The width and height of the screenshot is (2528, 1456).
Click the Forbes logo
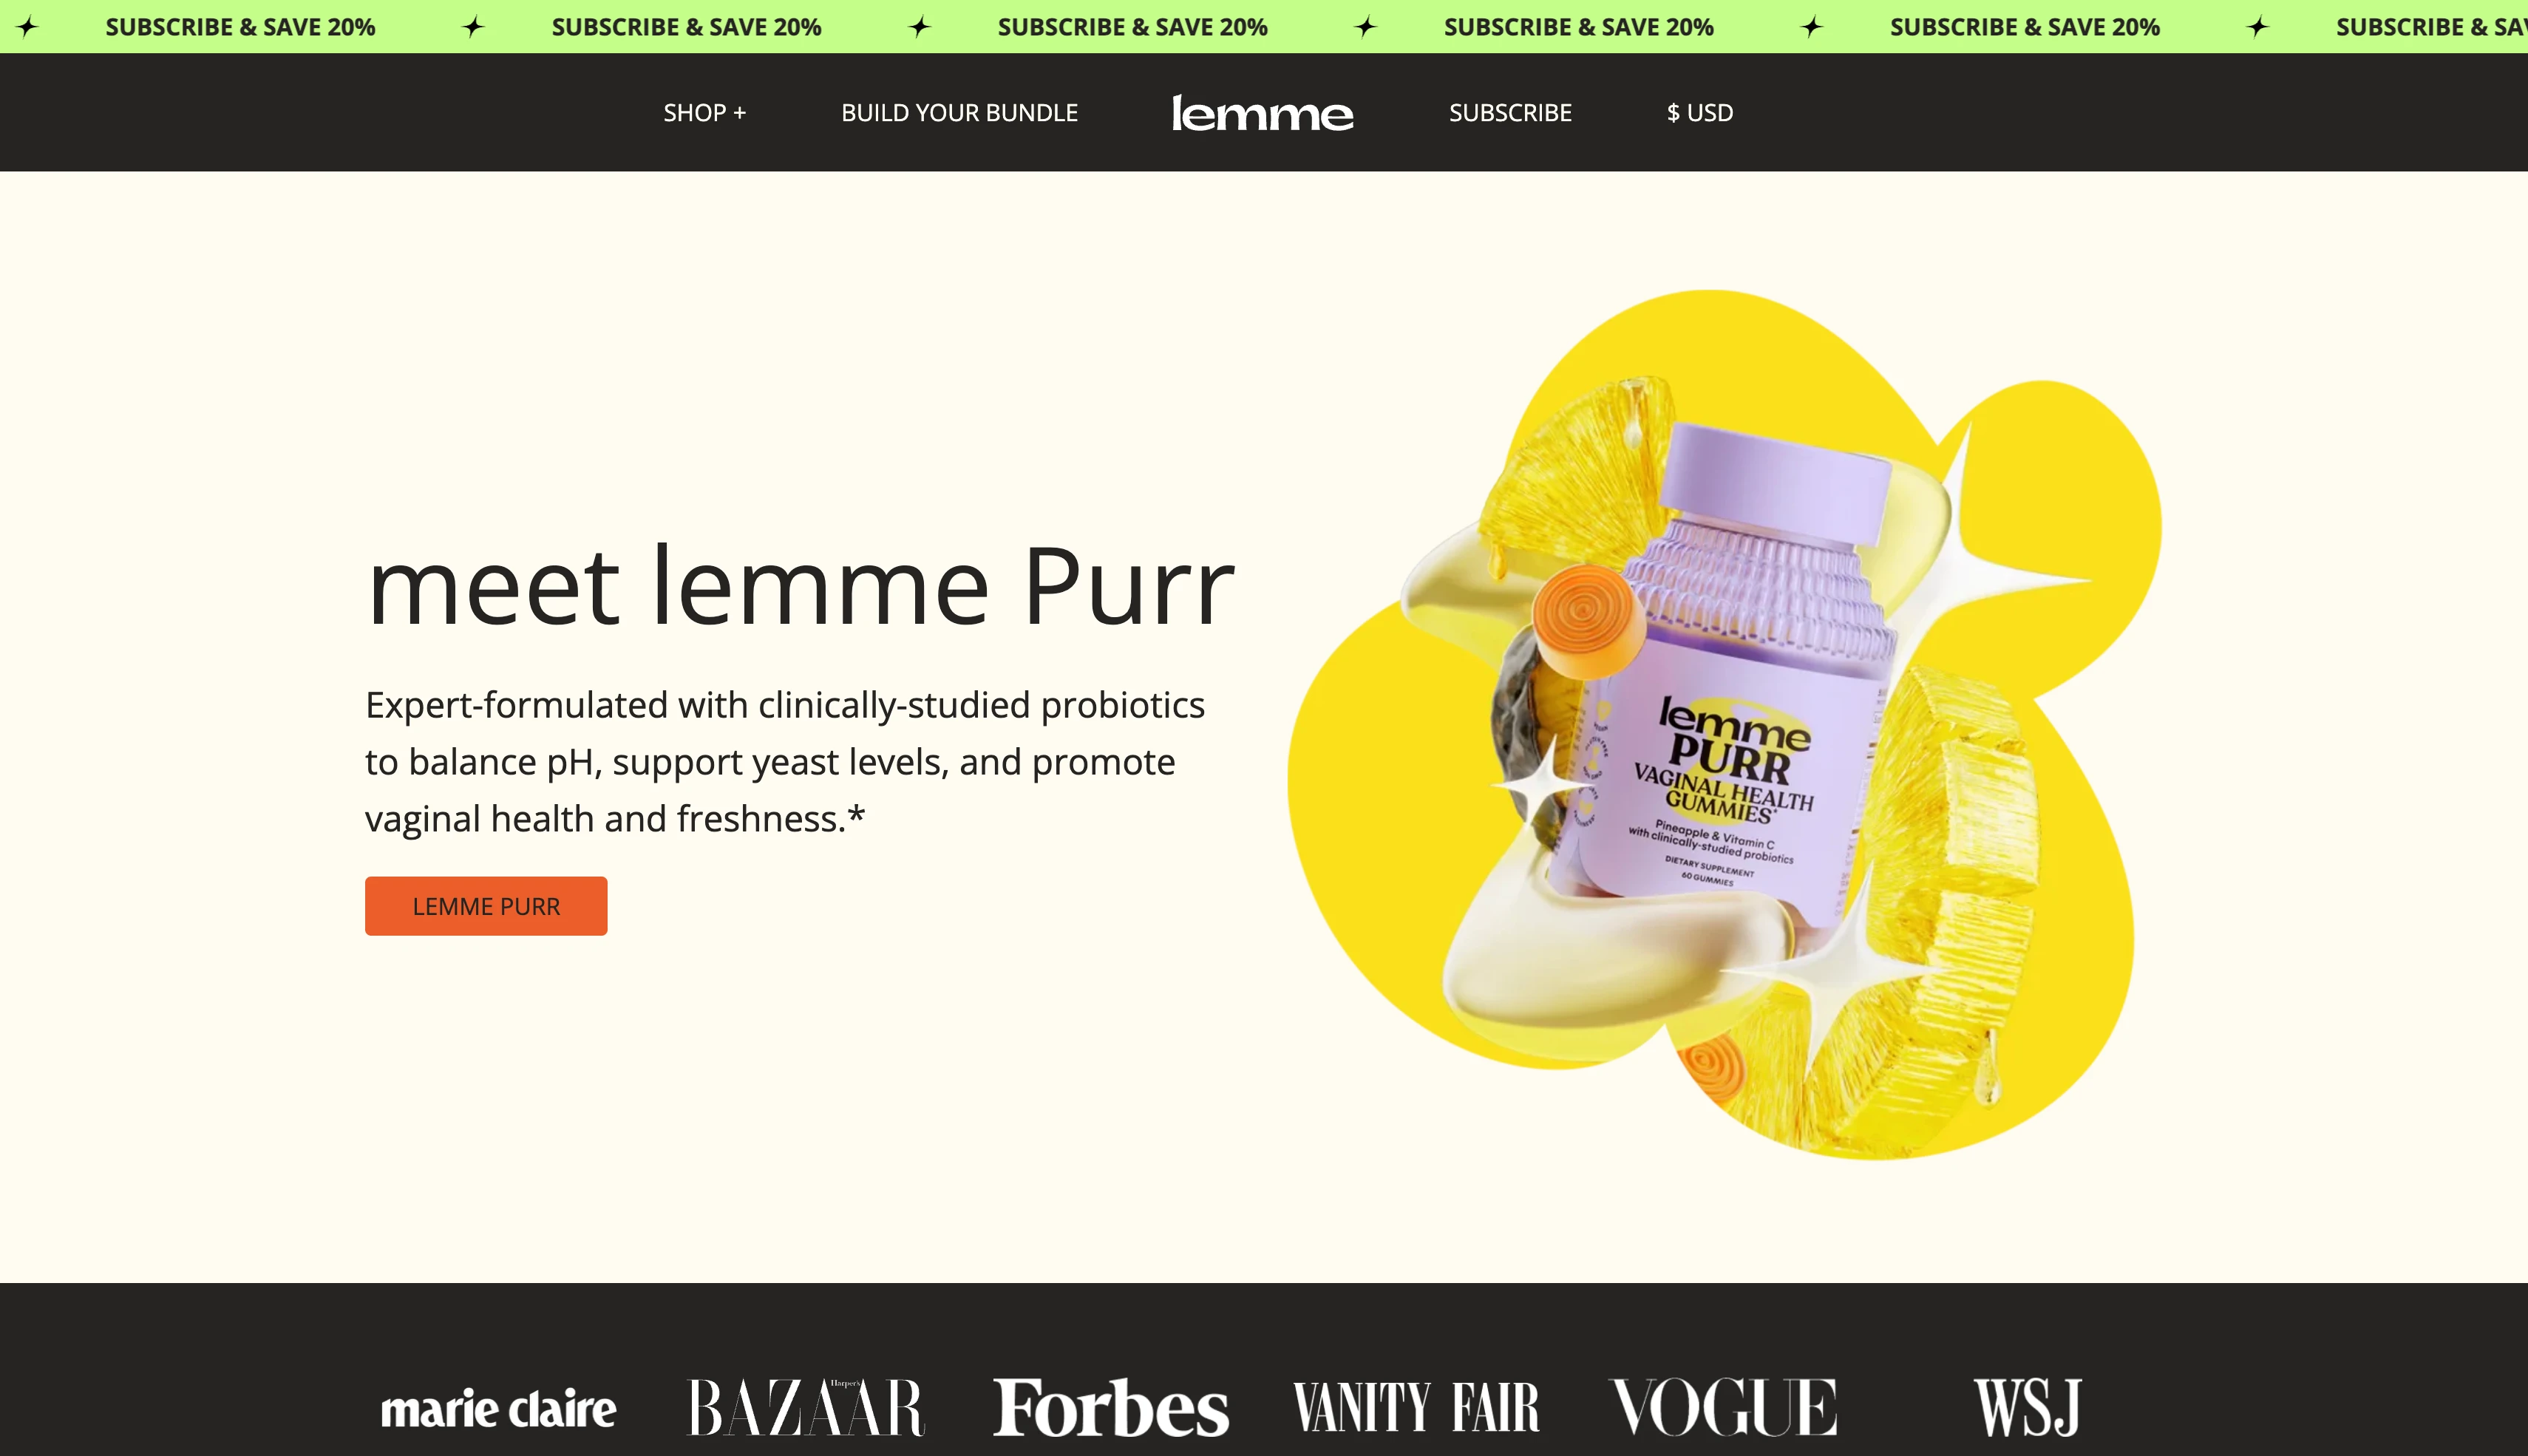coord(1110,1407)
